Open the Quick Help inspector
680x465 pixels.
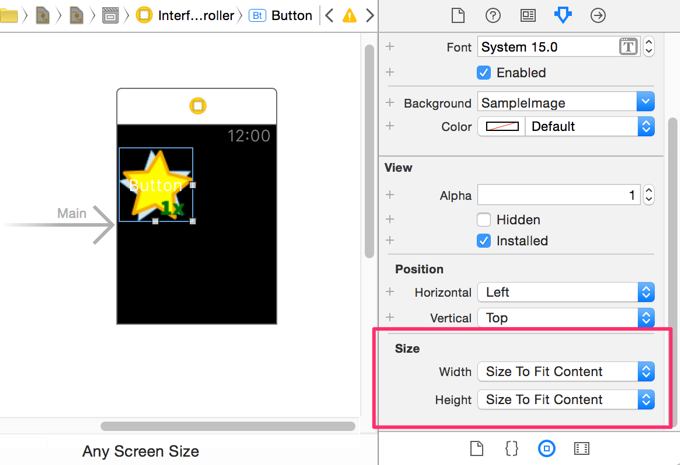point(493,16)
